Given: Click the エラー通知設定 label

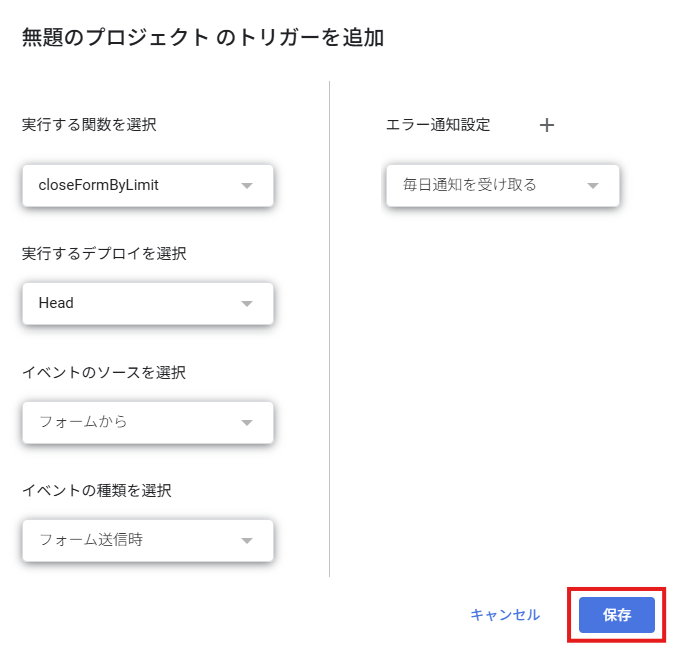Looking at the screenshot, I should point(438,125).
